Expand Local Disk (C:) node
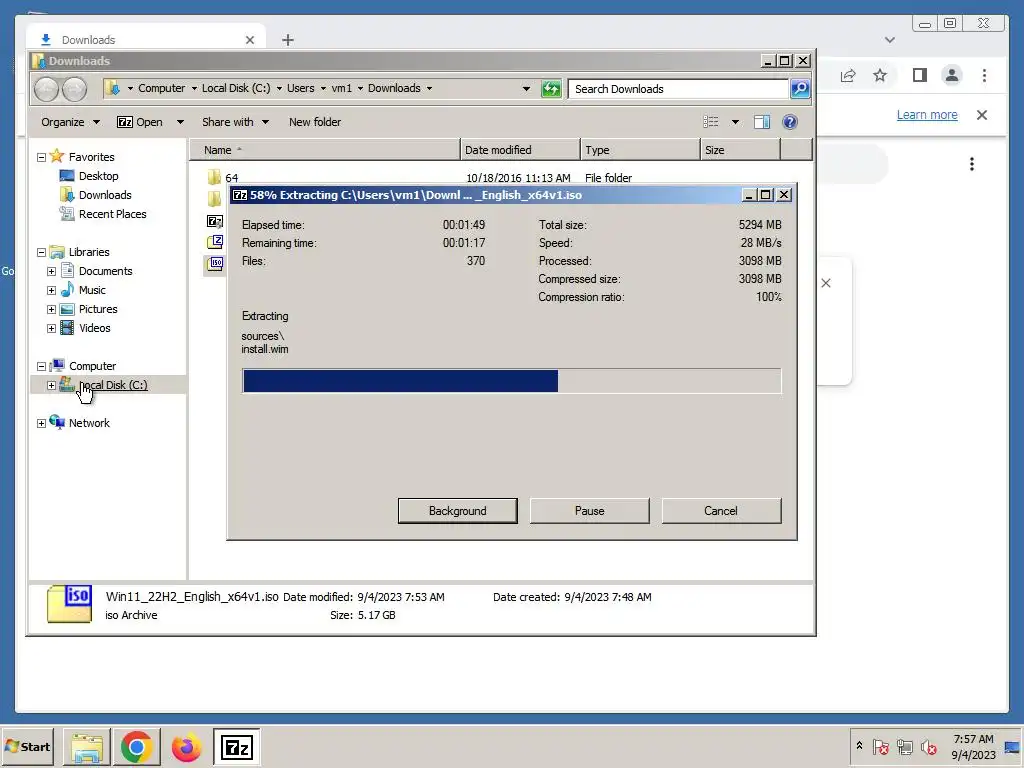 pyautogui.click(x=52, y=385)
